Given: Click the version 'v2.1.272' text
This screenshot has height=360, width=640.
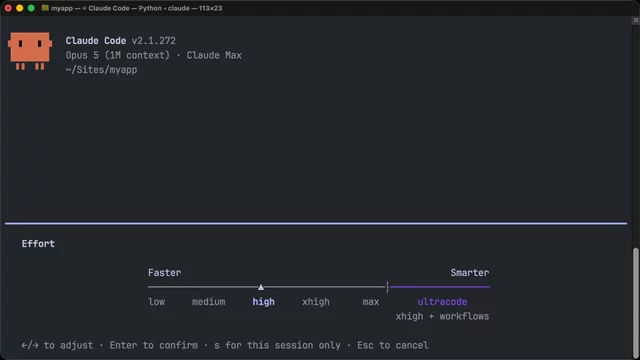Looking at the screenshot, I should [x=153, y=41].
